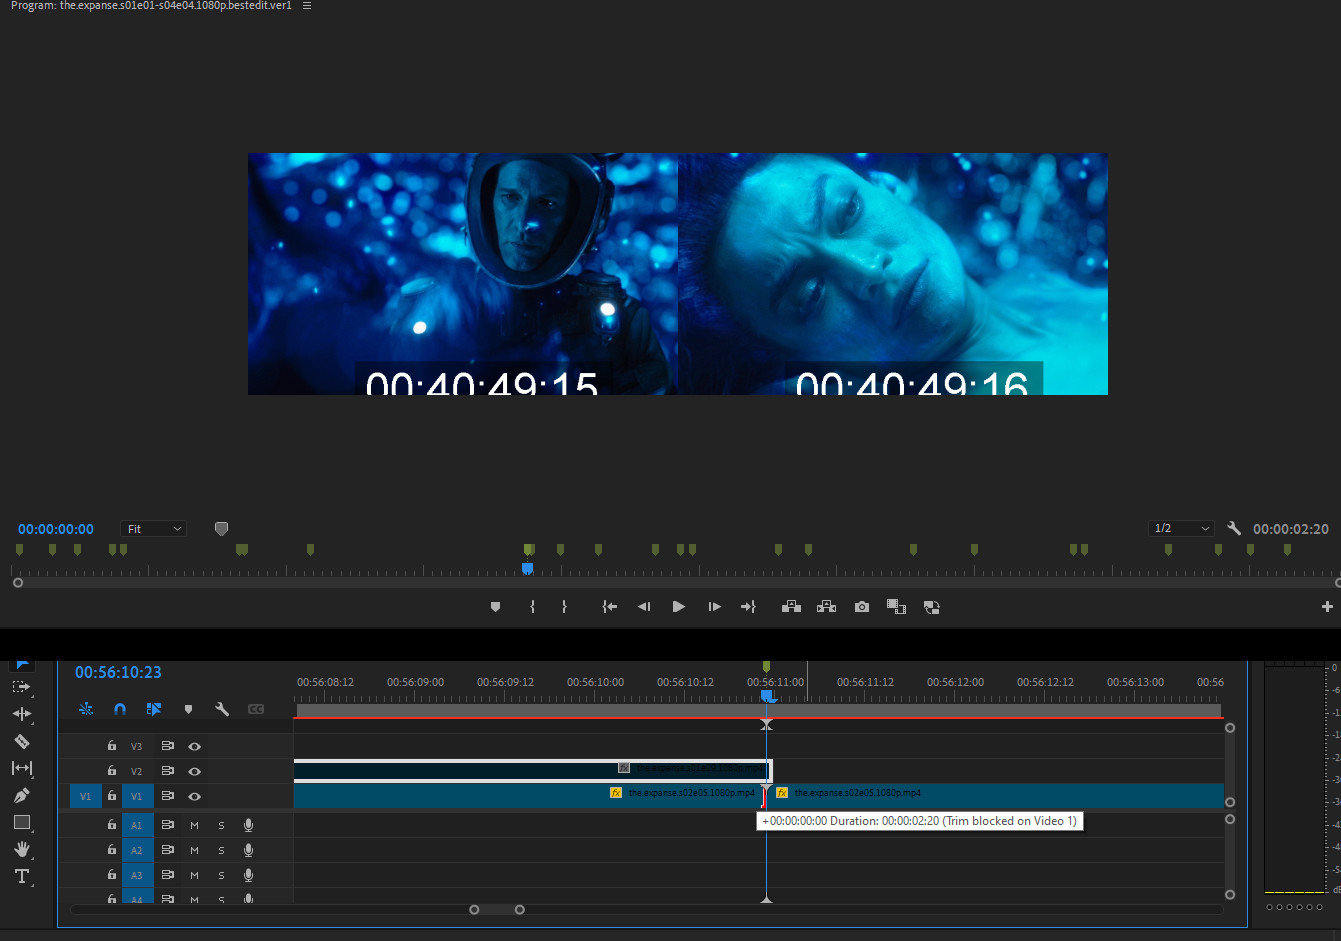Open the Program panel menu
The height and width of the screenshot is (941, 1341).
307,6
